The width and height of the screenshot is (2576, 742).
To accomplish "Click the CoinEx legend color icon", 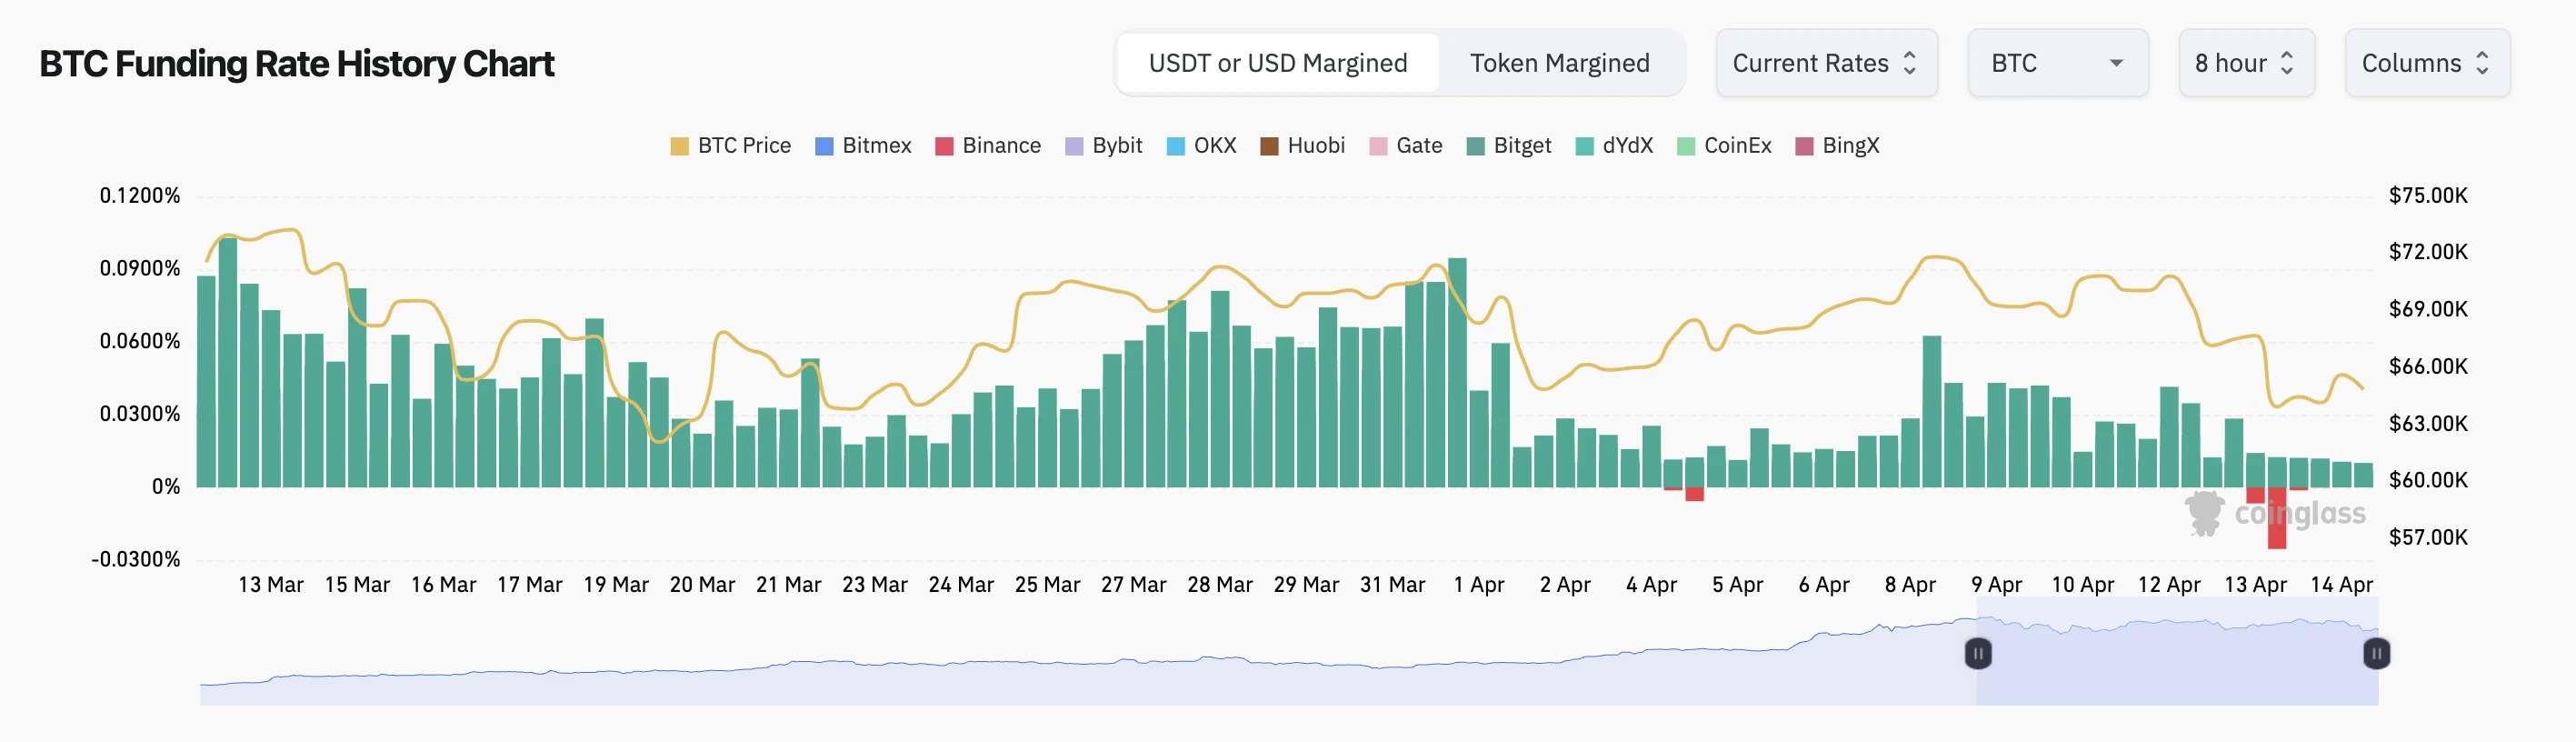I will click(1686, 146).
